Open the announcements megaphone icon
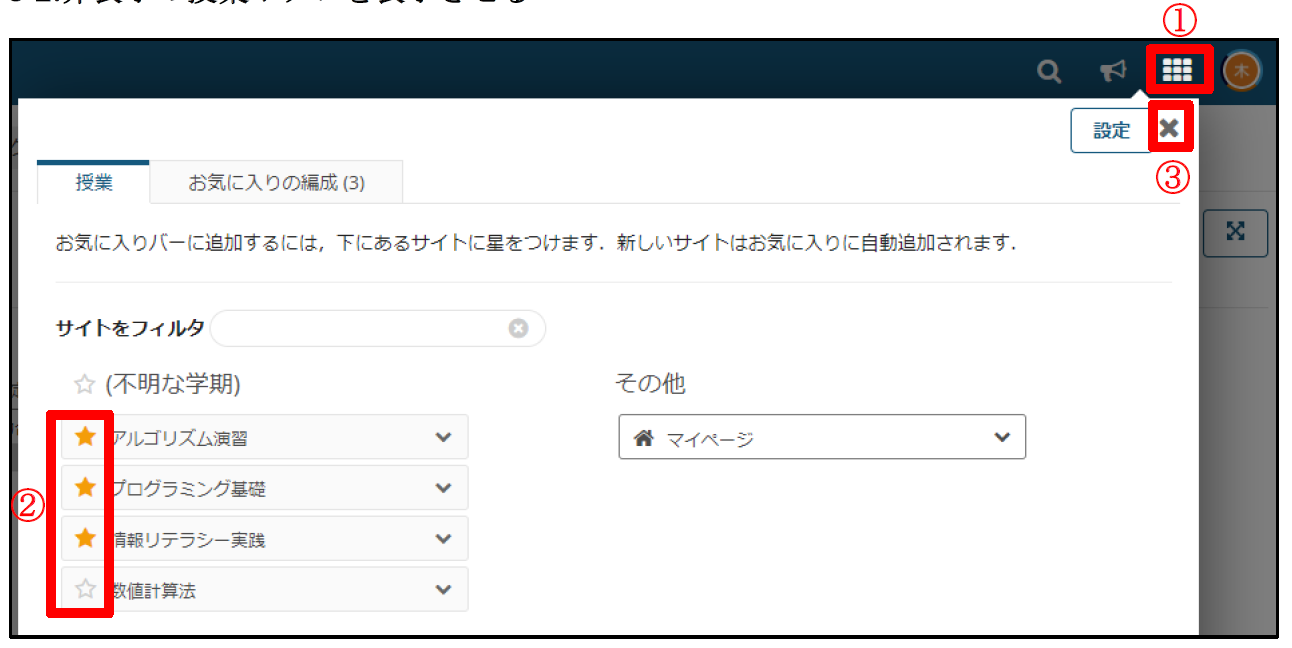This screenshot has height=648, width=1292. 1112,71
